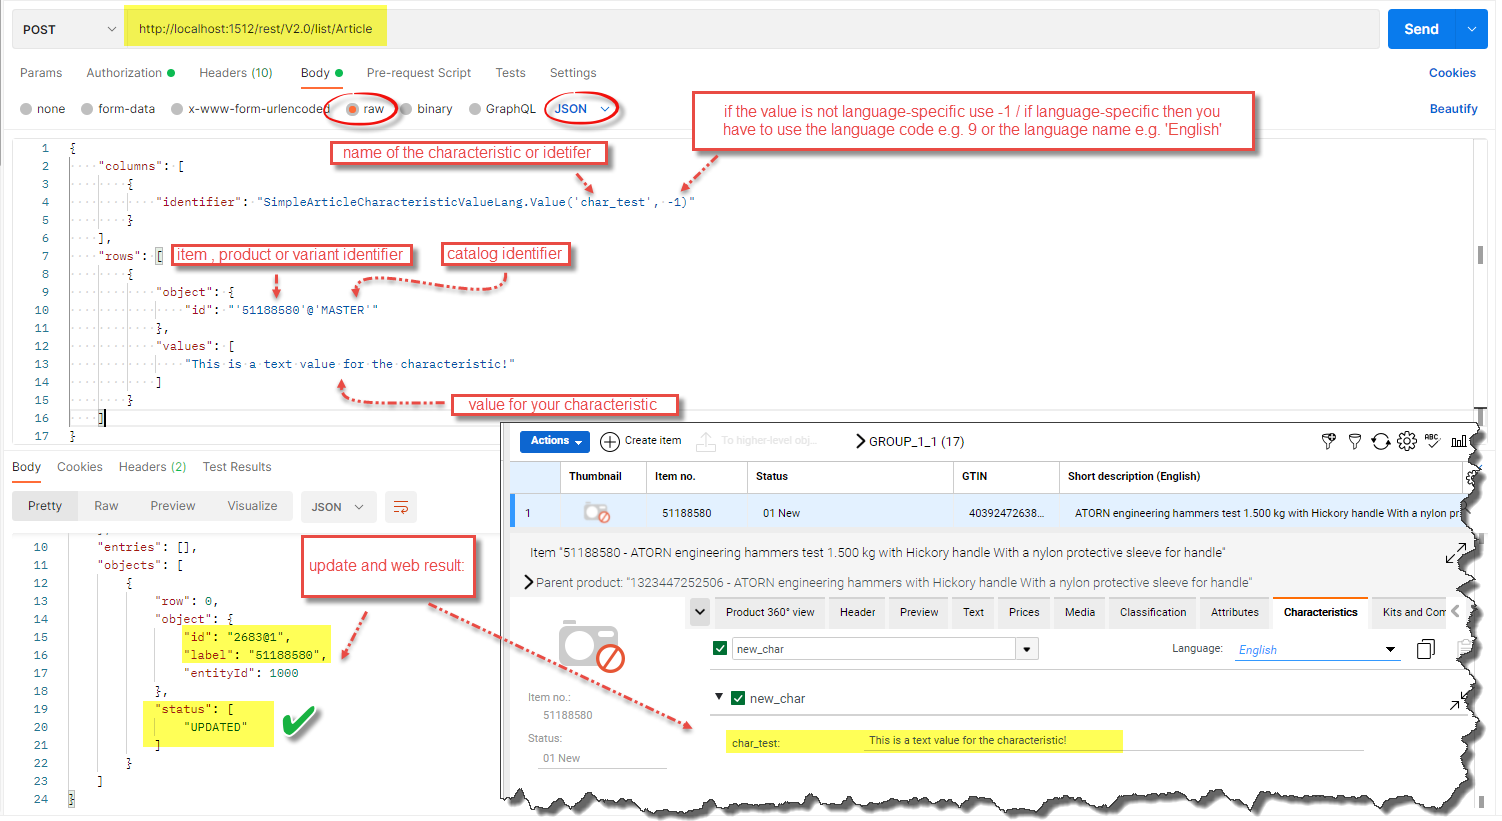
Task: Click the ABC spell check icon
Action: pyautogui.click(x=1432, y=441)
